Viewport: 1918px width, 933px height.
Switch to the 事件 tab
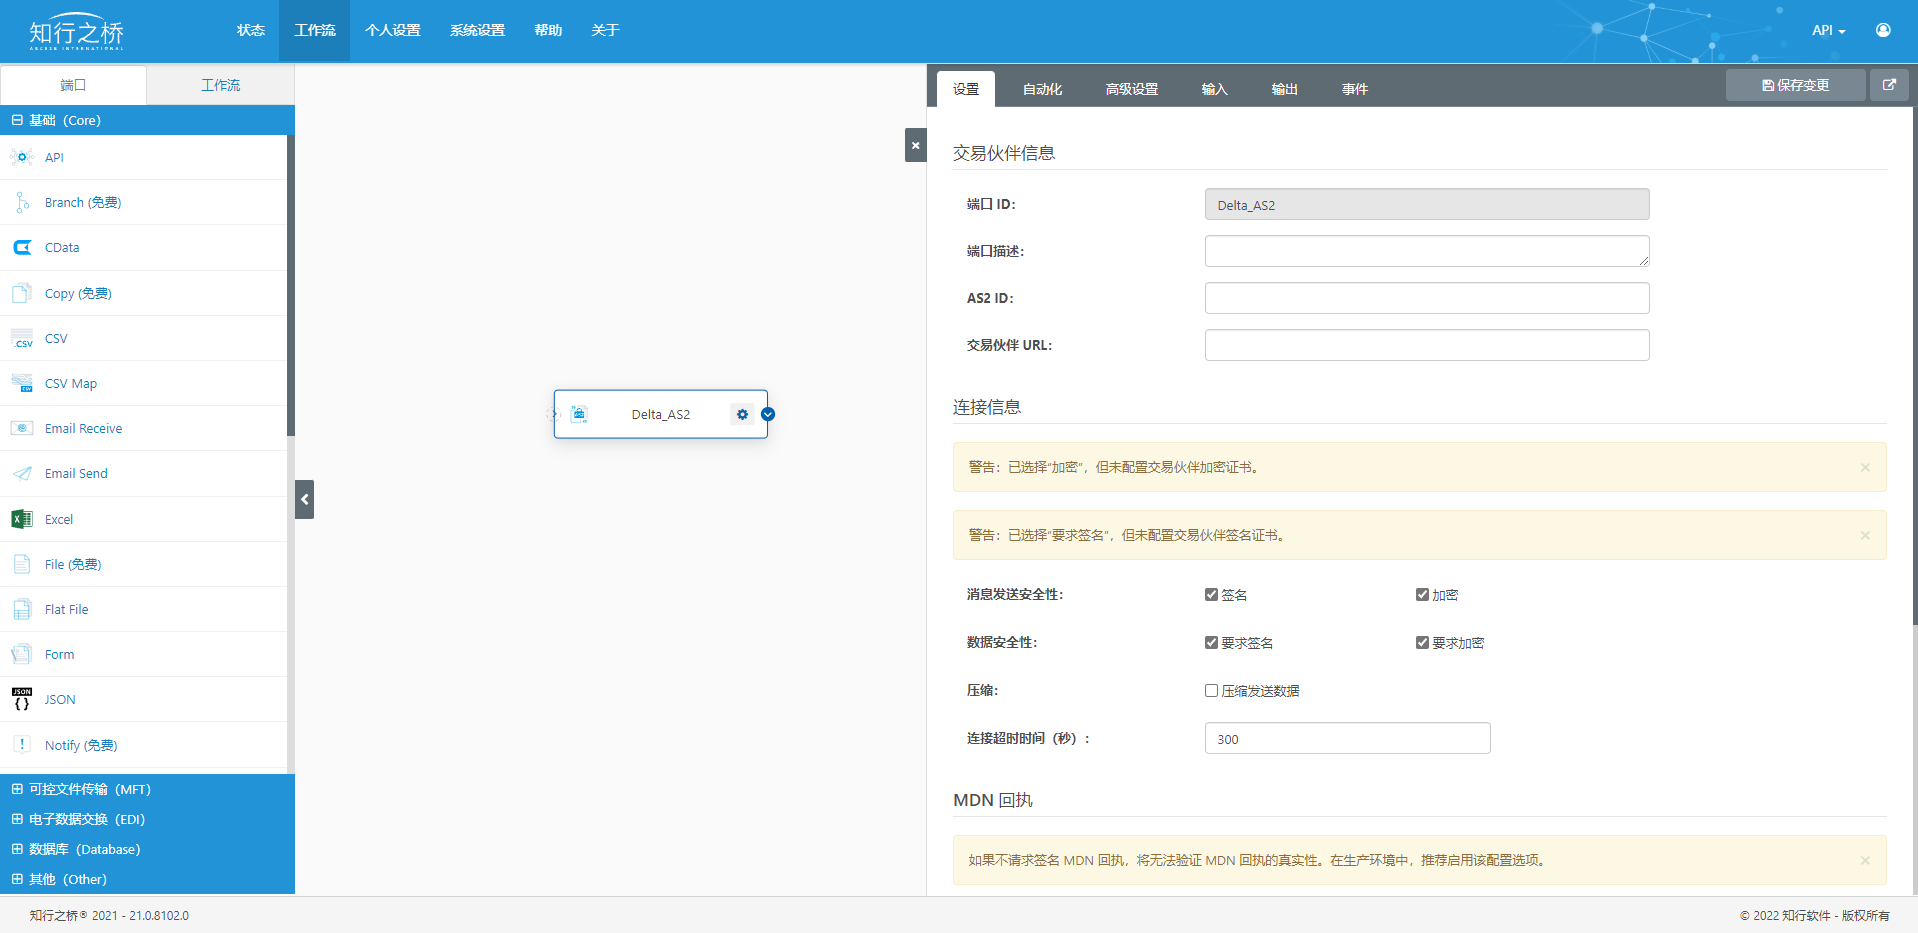(1355, 89)
